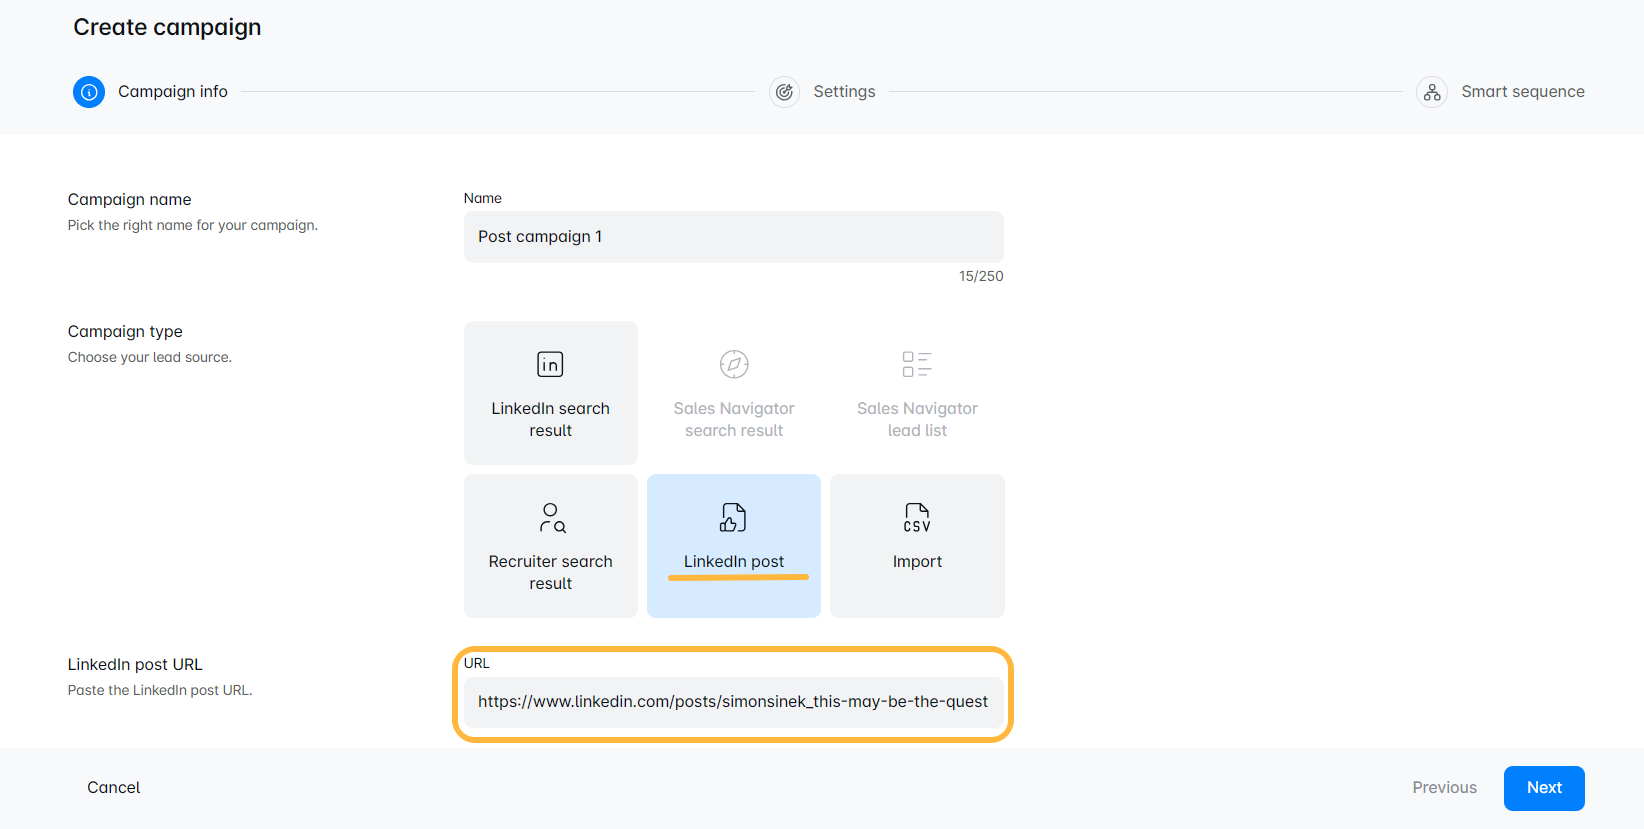The height and width of the screenshot is (829, 1644).
Task: Click the Campaign info step icon
Action: click(x=89, y=92)
